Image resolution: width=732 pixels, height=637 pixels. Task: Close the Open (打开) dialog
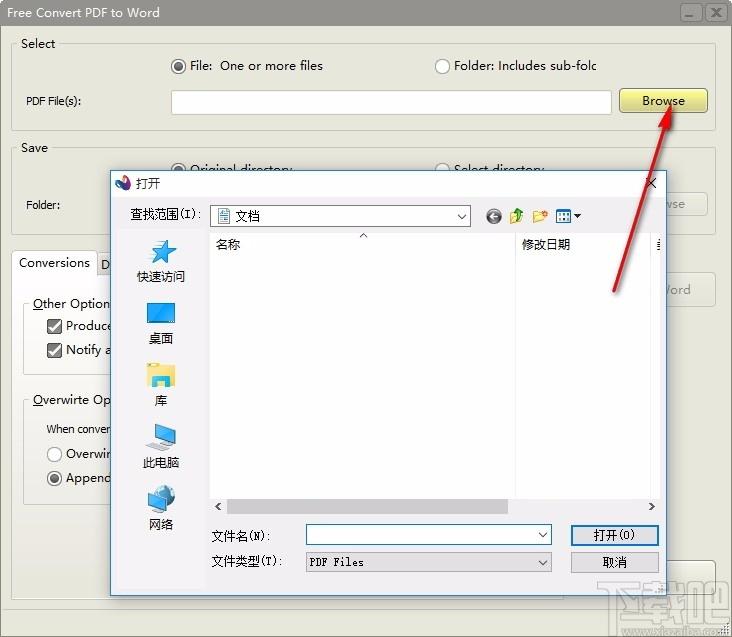coord(651,183)
